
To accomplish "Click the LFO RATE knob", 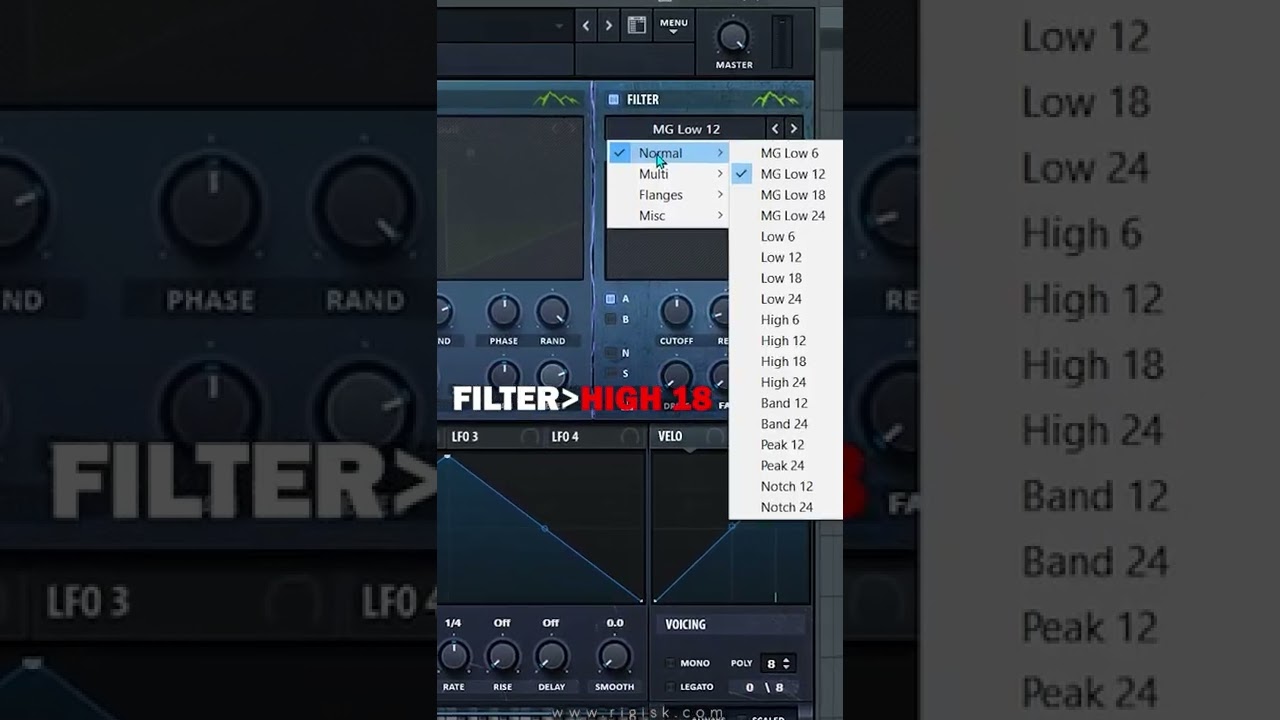I will tap(454, 656).
